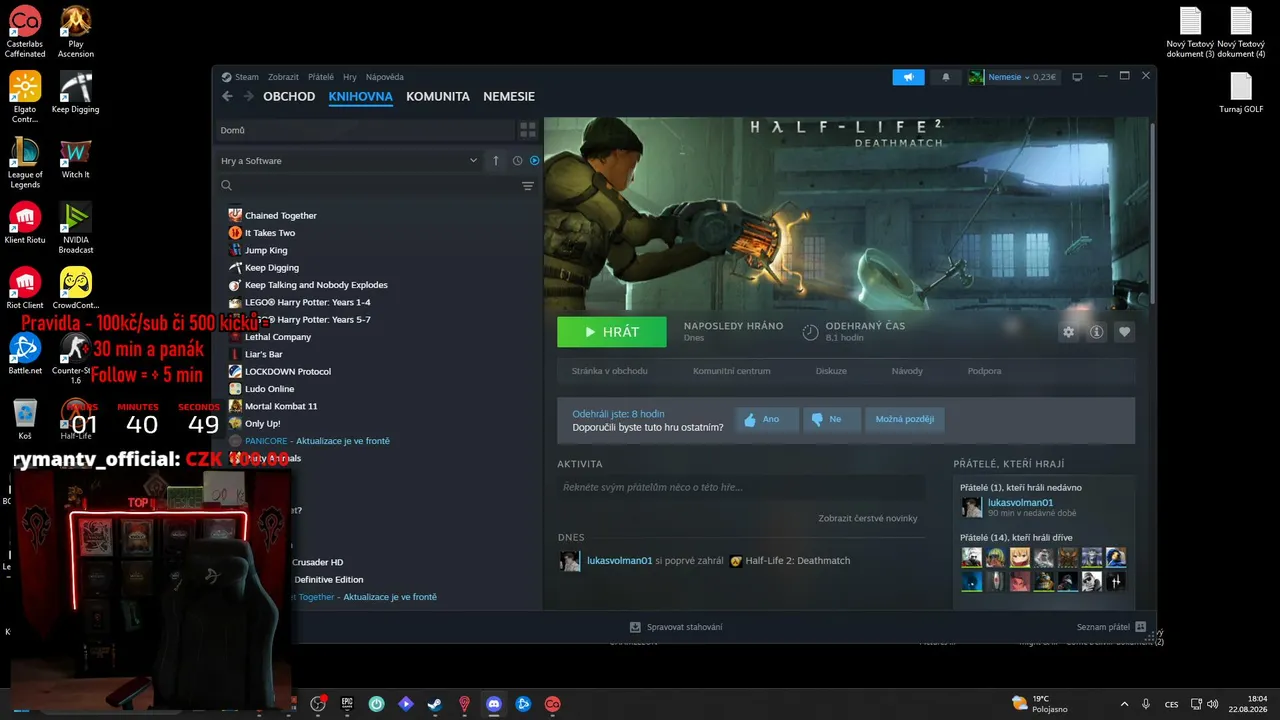Open the Podpora link
1280x720 pixels.
click(984, 371)
